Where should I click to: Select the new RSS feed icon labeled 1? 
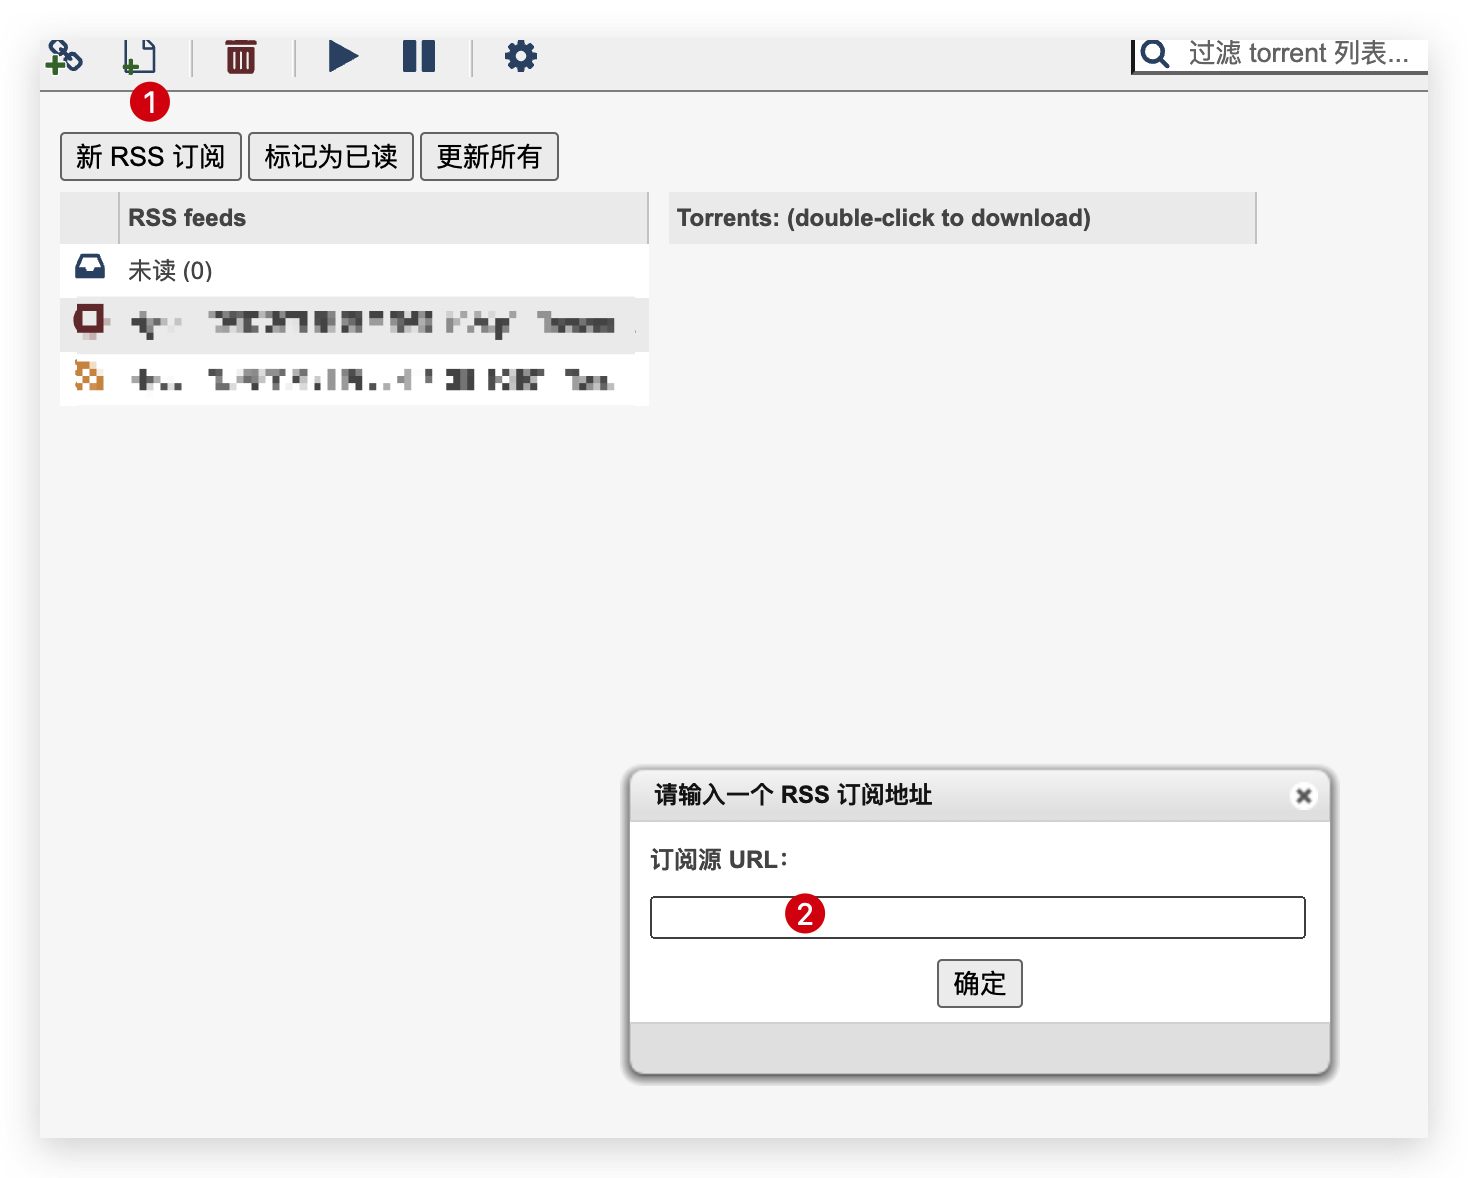click(x=138, y=57)
